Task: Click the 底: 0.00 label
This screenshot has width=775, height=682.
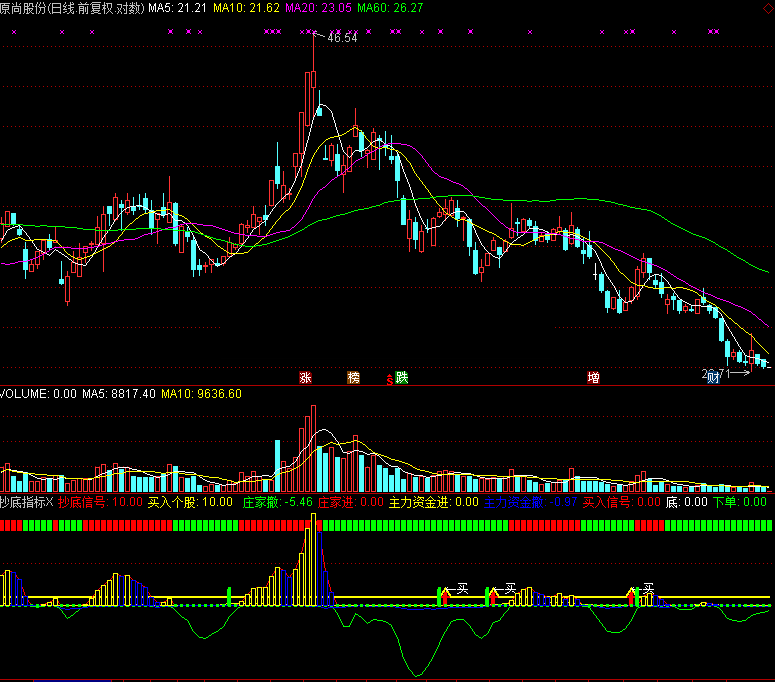Action: coord(687,502)
